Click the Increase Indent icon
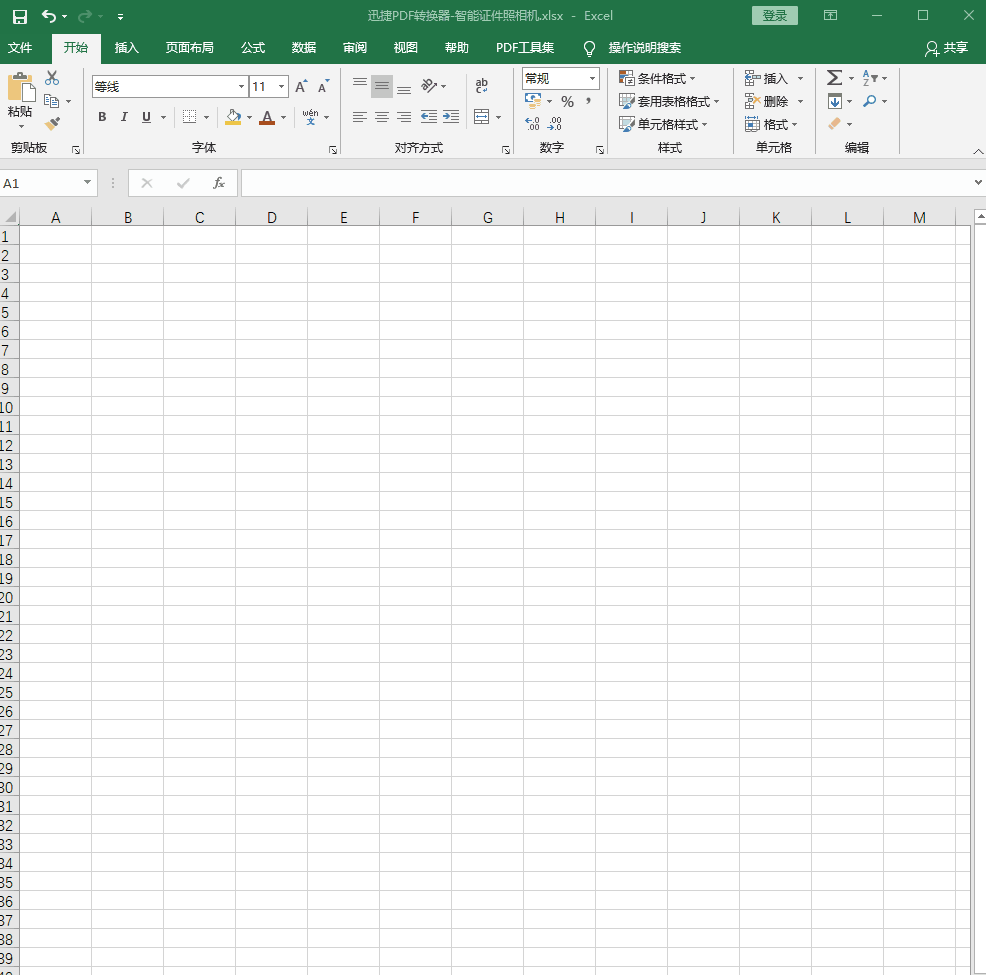Viewport: 986px width, 975px height. [451, 117]
